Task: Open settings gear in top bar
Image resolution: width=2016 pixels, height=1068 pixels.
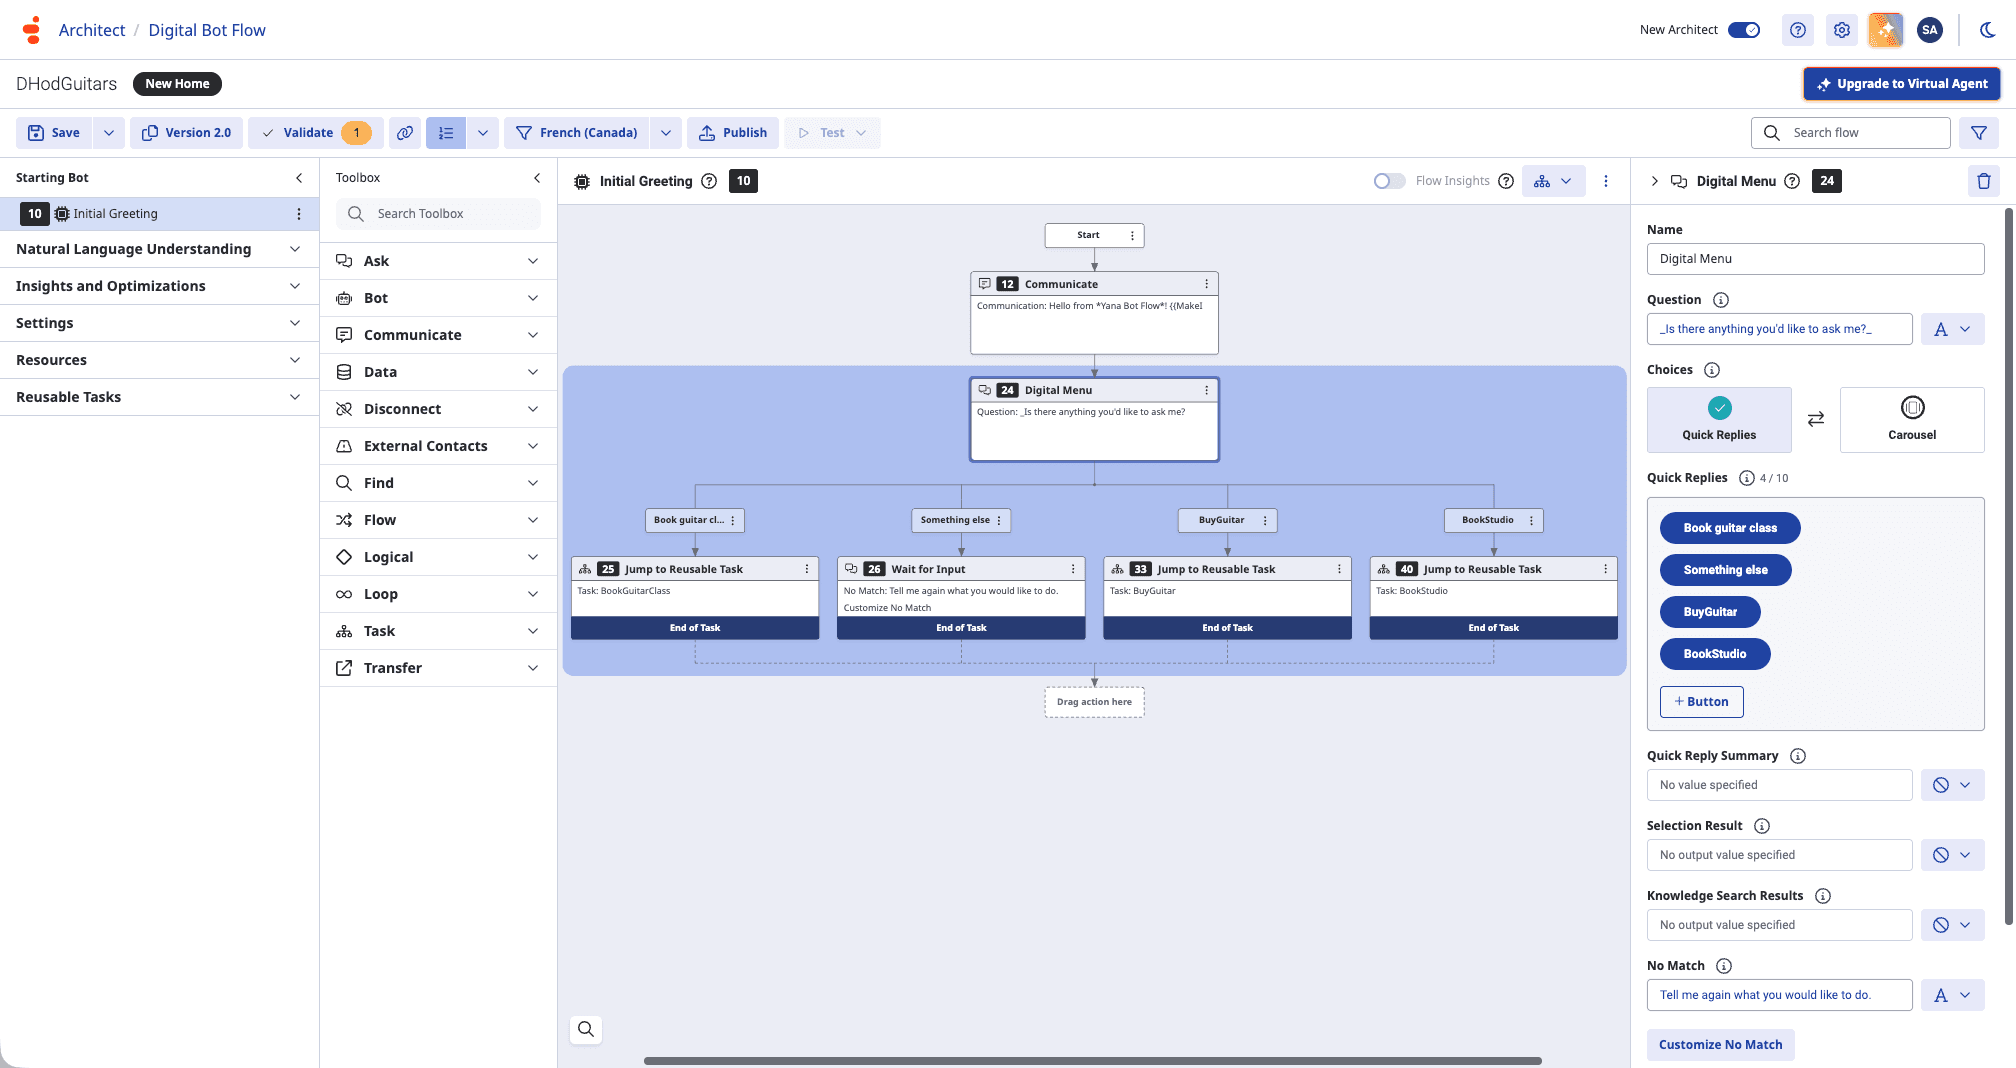Action: [x=1841, y=30]
